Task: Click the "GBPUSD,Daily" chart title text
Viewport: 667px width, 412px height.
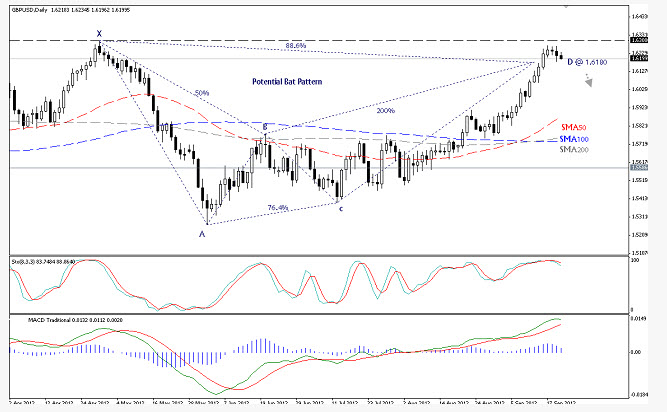Action: [x=29, y=10]
